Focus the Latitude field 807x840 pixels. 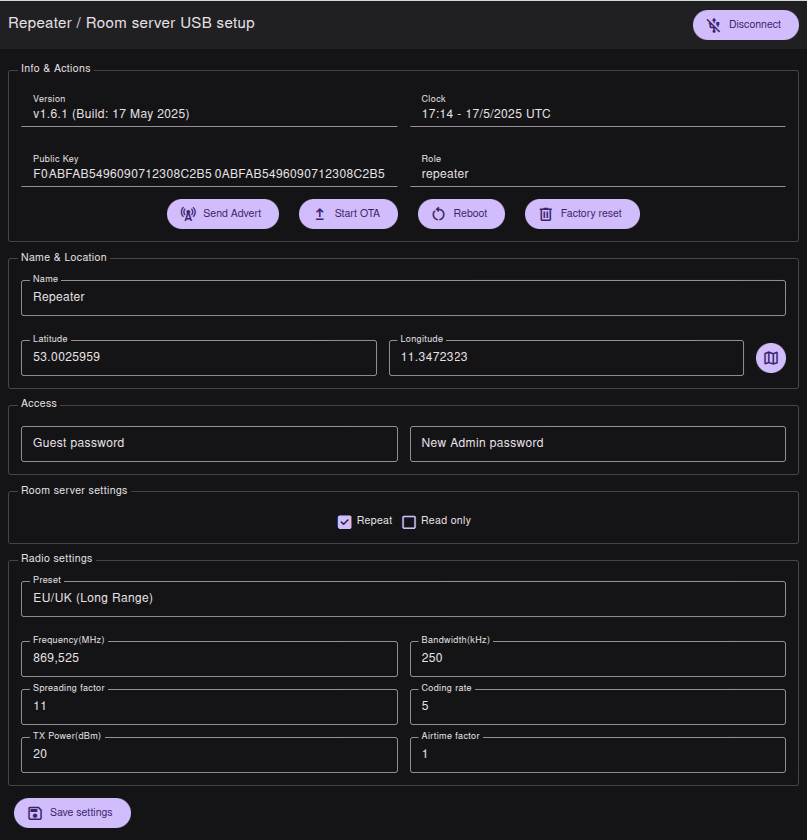(198, 357)
